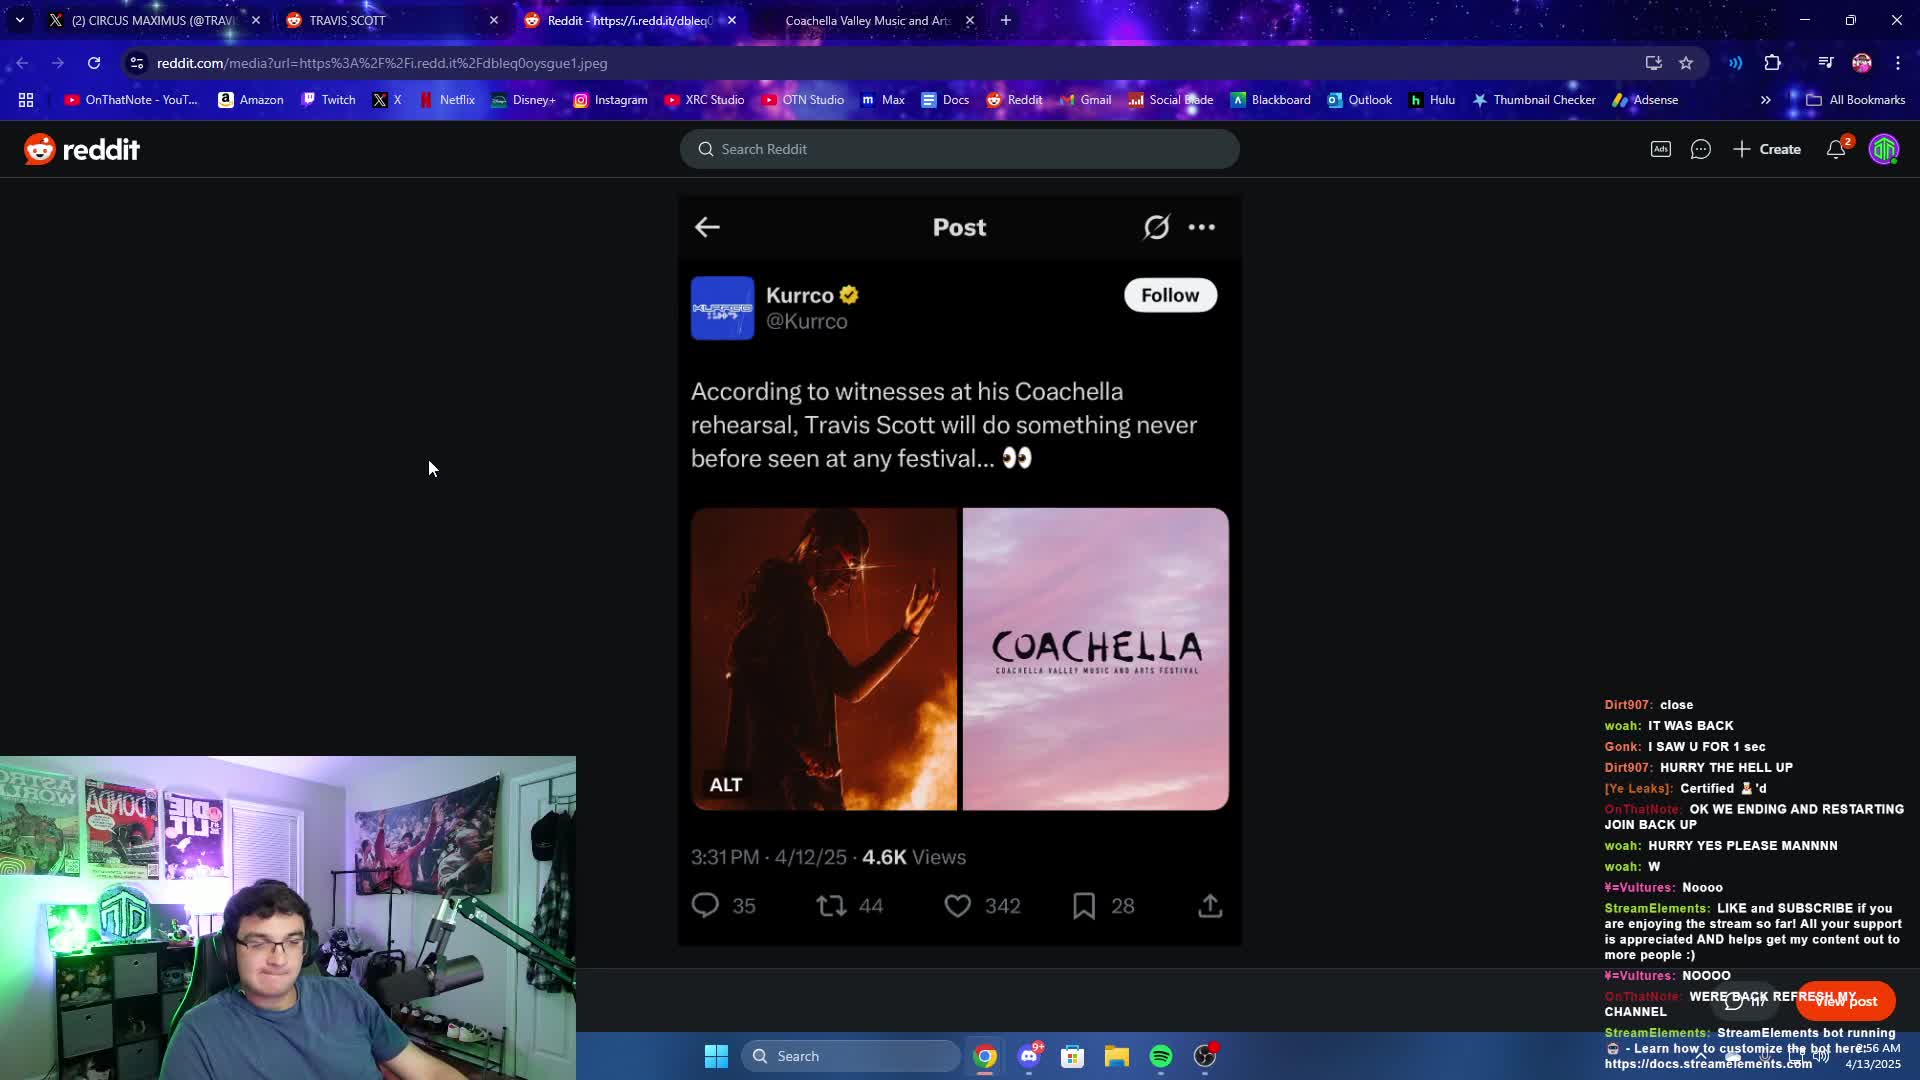
Task: Go back with the browser back arrow
Action: pos(22,63)
